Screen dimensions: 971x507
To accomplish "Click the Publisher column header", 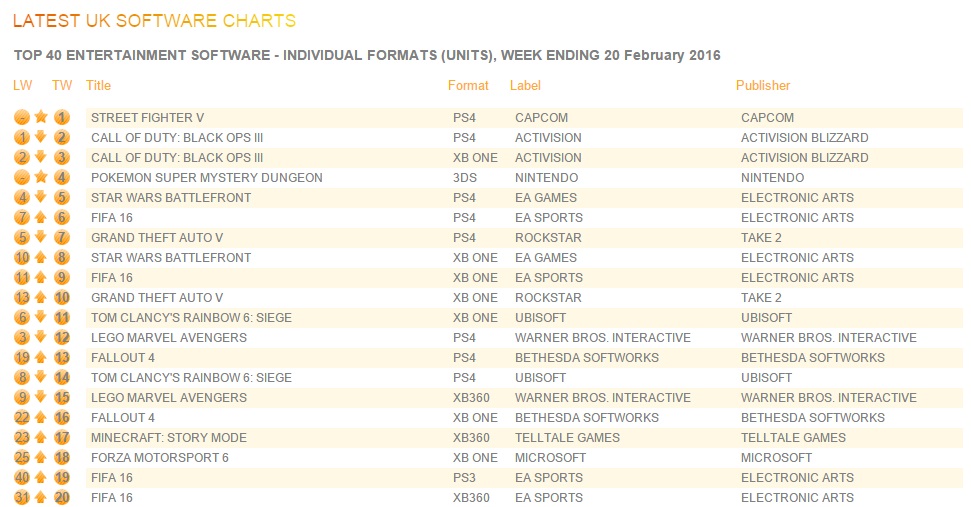I will (763, 85).
